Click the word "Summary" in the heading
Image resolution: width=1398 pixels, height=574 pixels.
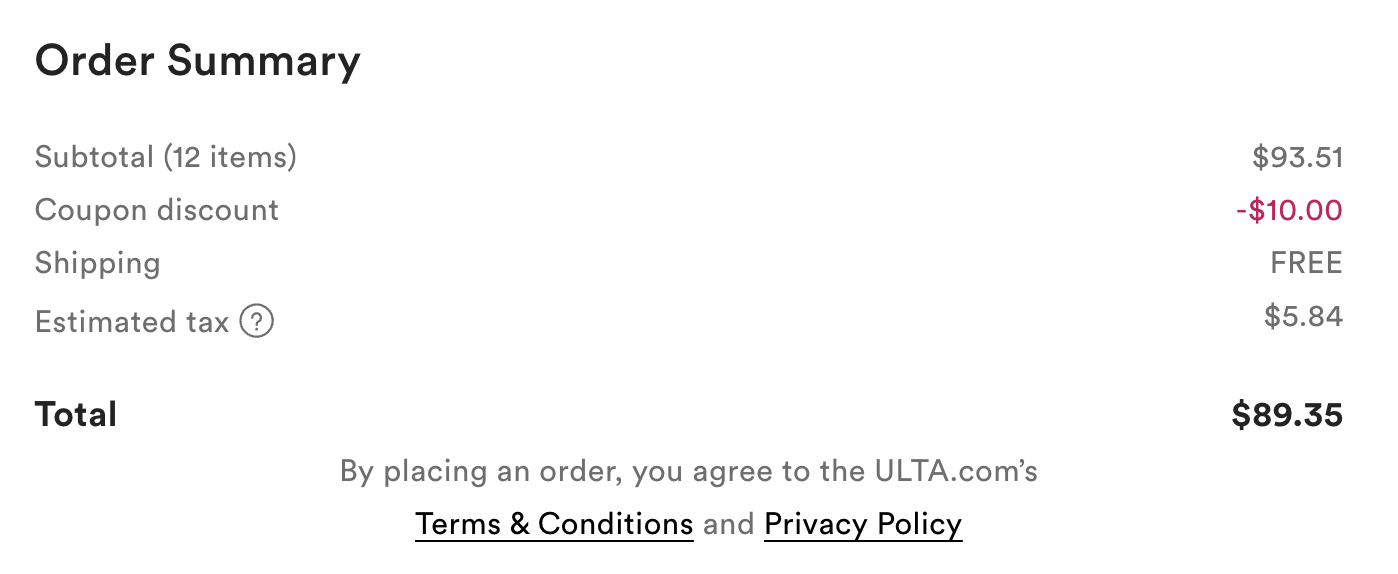pos(263,61)
